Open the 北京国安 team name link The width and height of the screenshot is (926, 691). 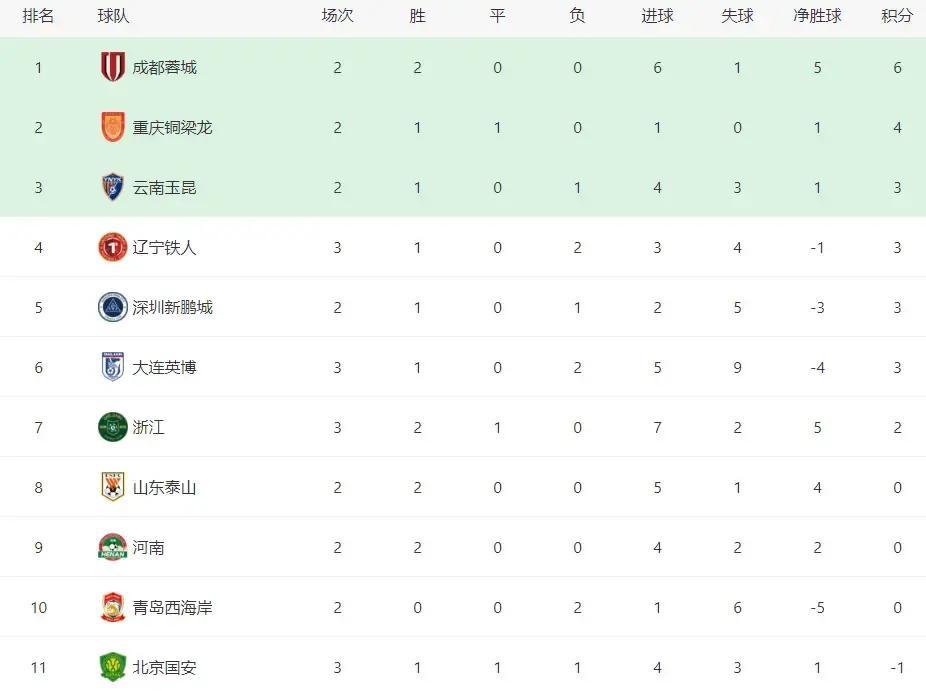pos(165,667)
